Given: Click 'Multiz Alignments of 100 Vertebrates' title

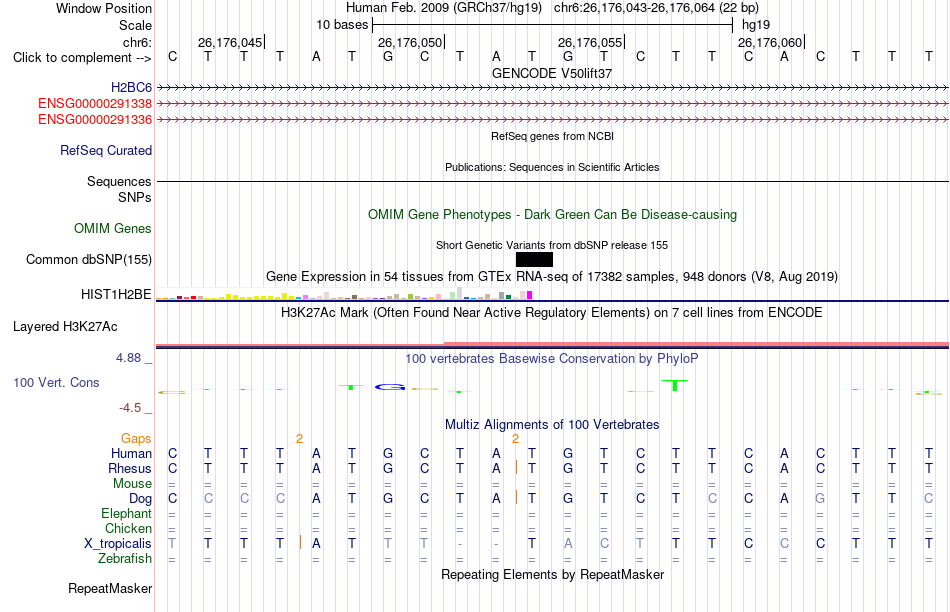Looking at the screenshot, I should (552, 425).
